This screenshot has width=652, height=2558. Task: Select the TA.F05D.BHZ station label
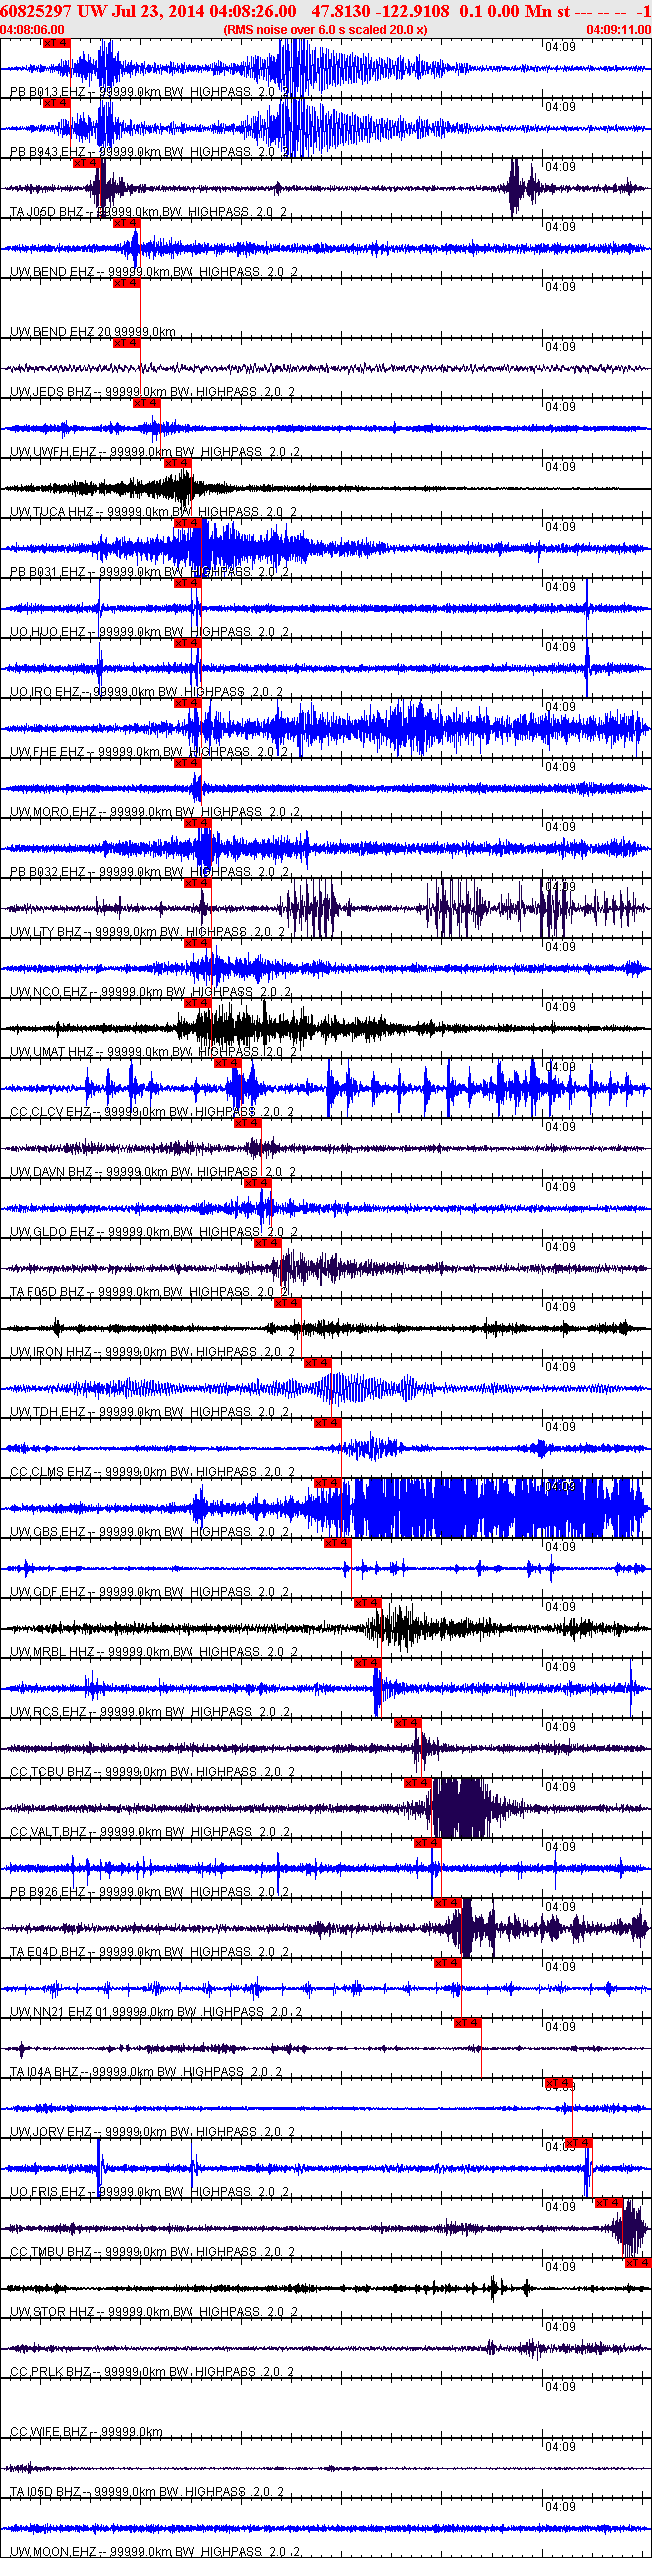(150, 1292)
